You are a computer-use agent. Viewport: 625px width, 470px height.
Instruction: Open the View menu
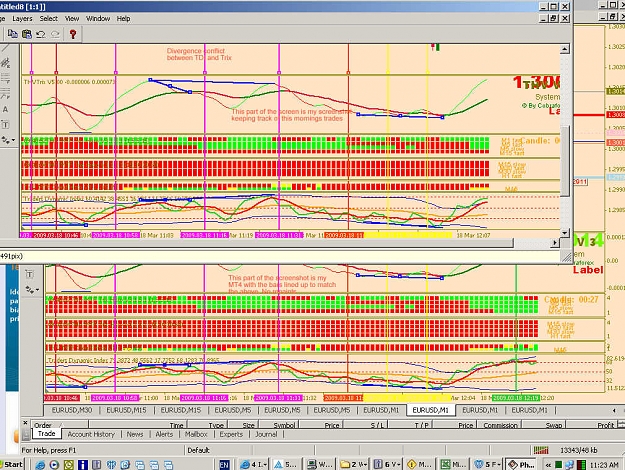coord(72,19)
